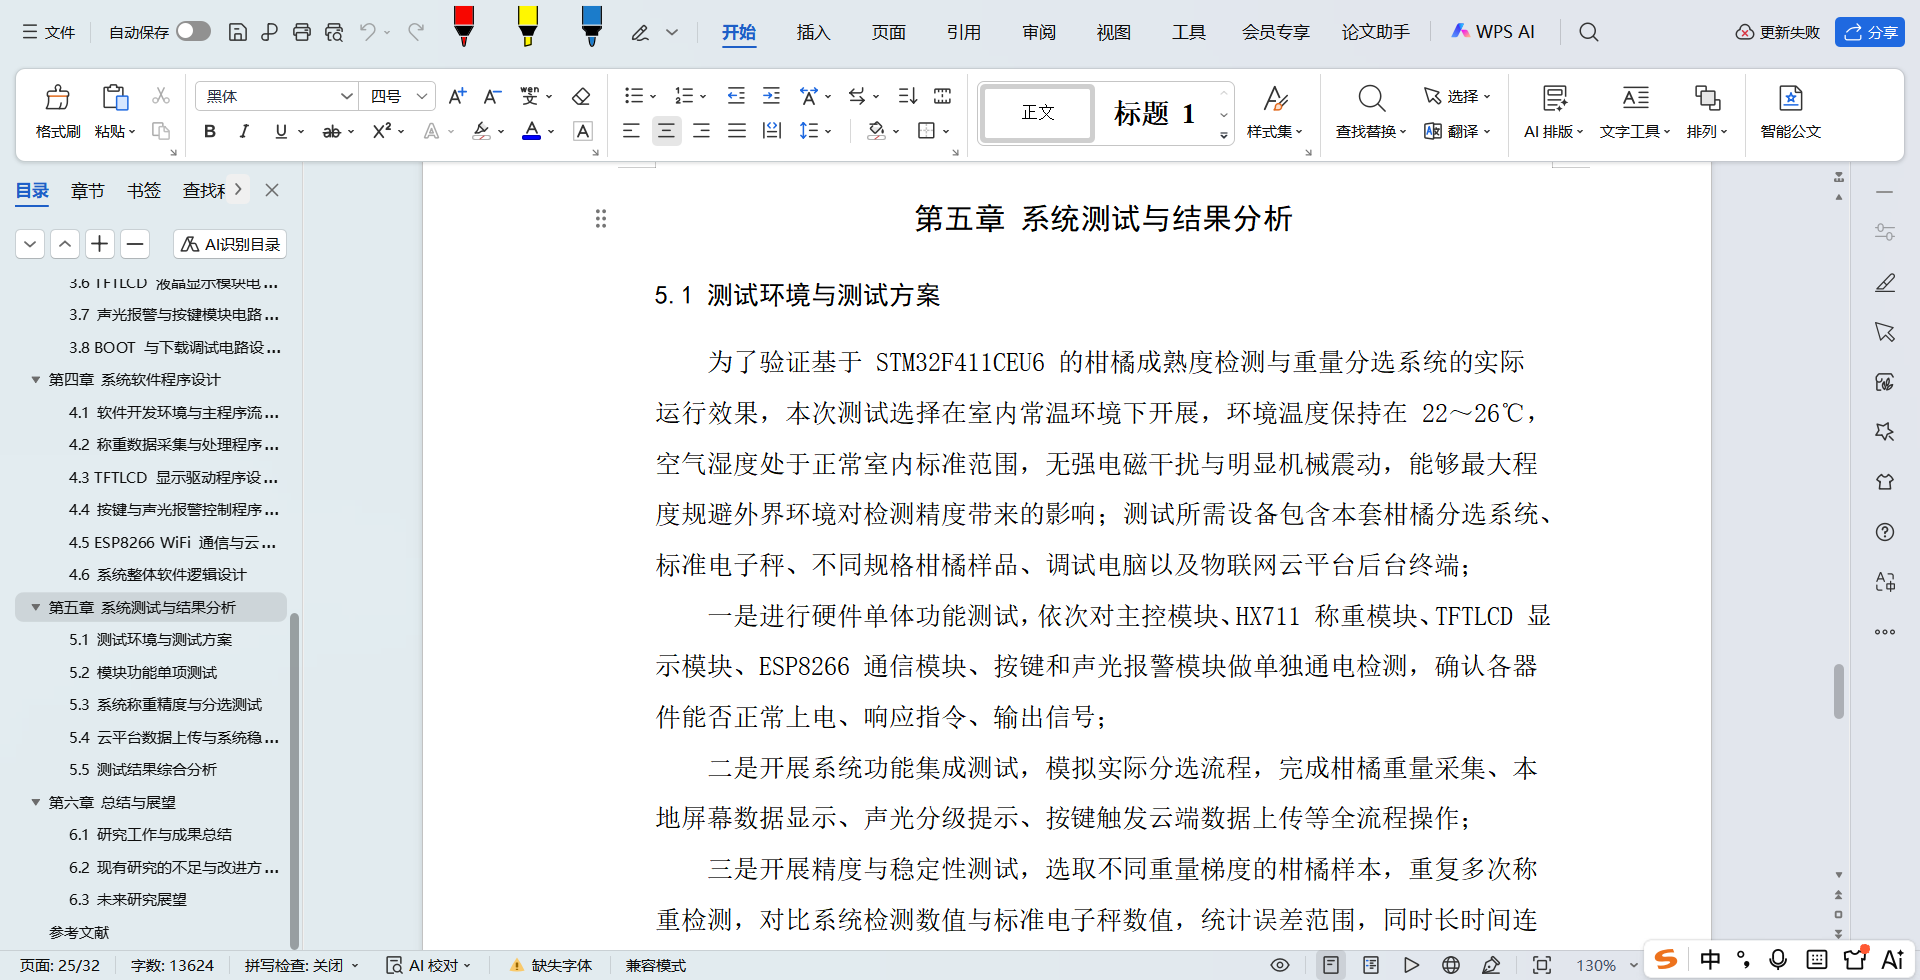Select the blue pen
This screenshot has width=1920, height=980.
point(592,26)
